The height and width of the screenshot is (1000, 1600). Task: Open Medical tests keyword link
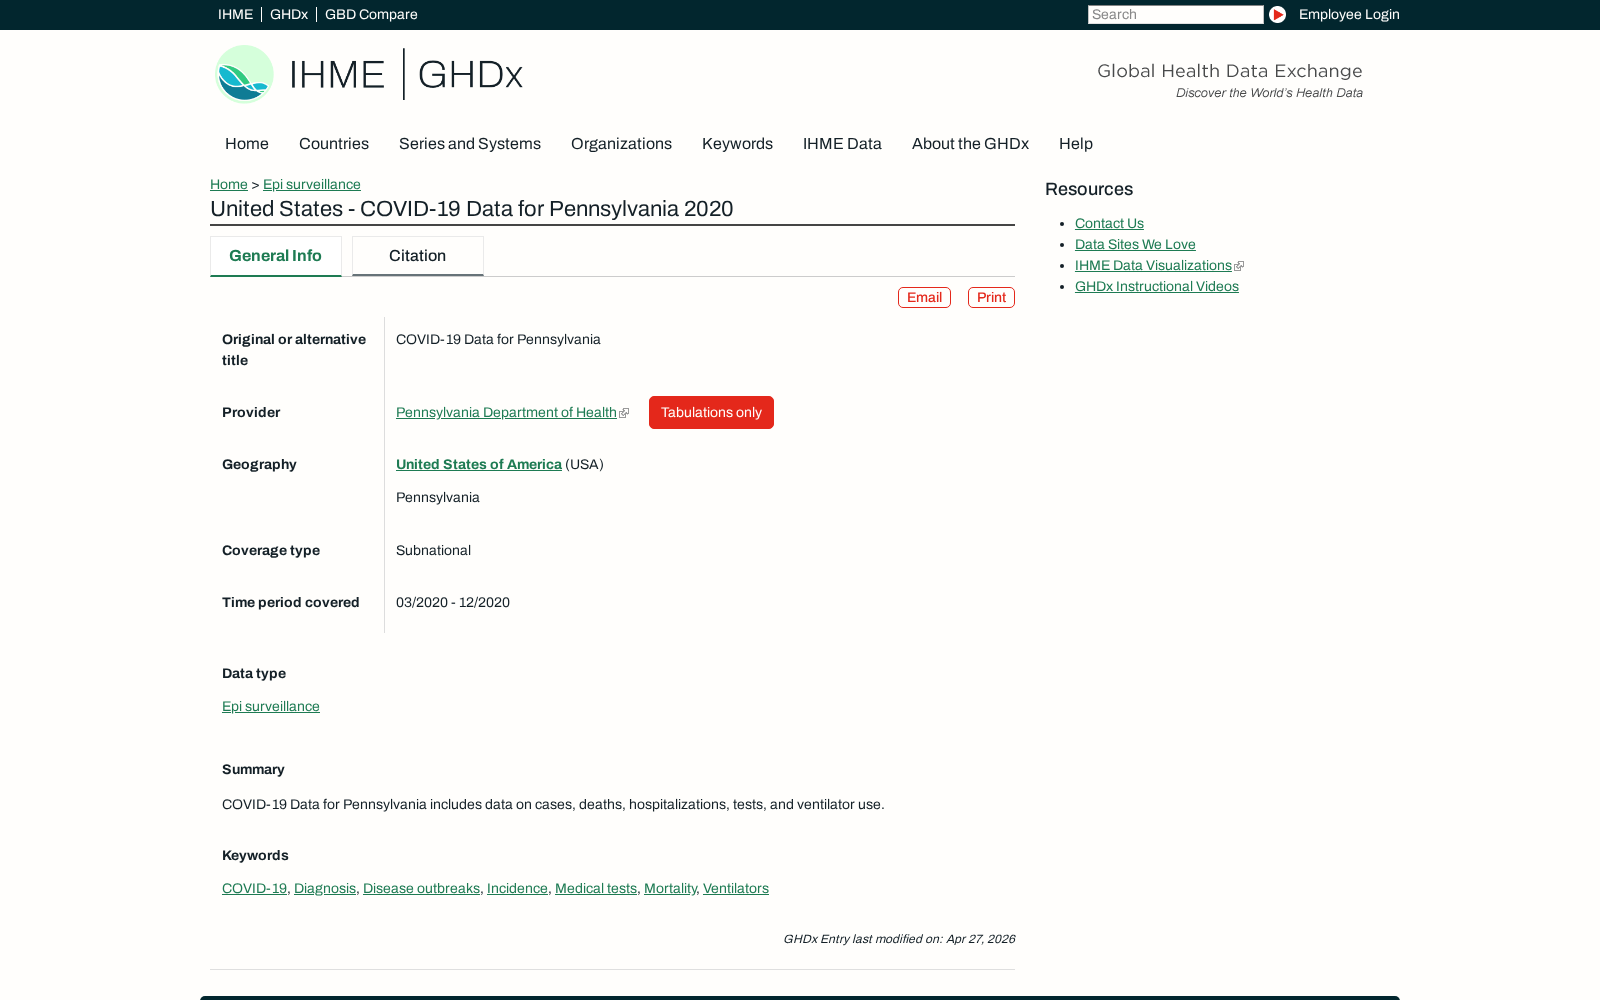coord(596,889)
